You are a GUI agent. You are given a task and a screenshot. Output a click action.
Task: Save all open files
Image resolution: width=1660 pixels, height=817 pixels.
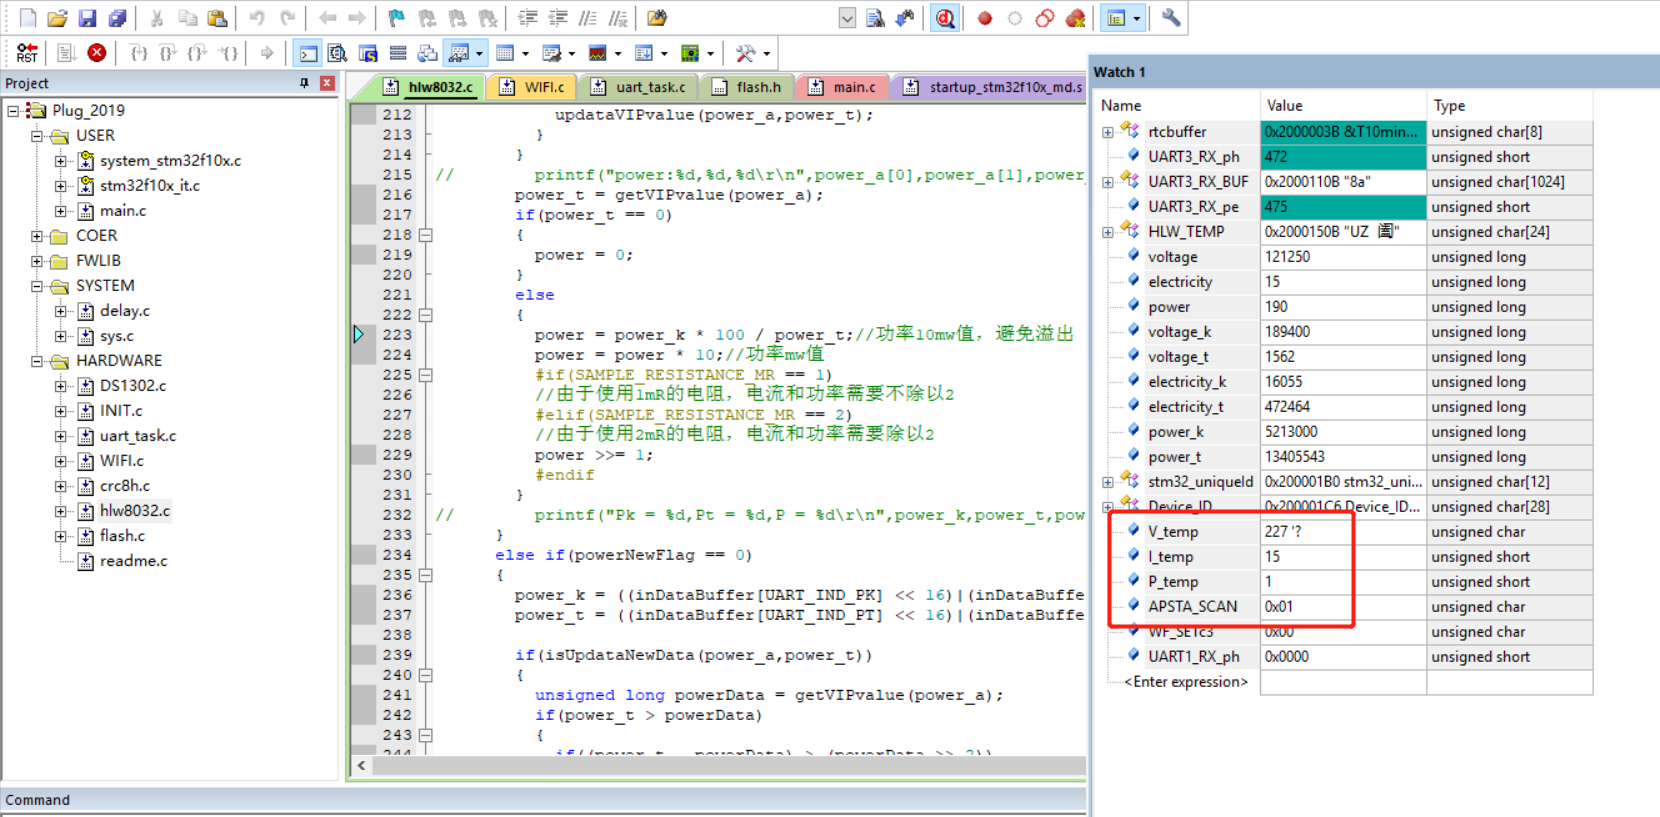117,18
